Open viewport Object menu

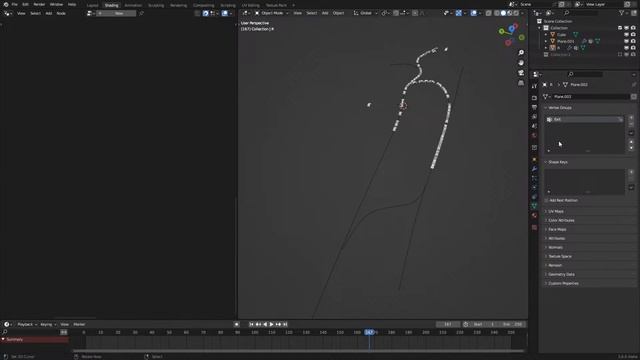pyautogui.click(x=338, y=13)
